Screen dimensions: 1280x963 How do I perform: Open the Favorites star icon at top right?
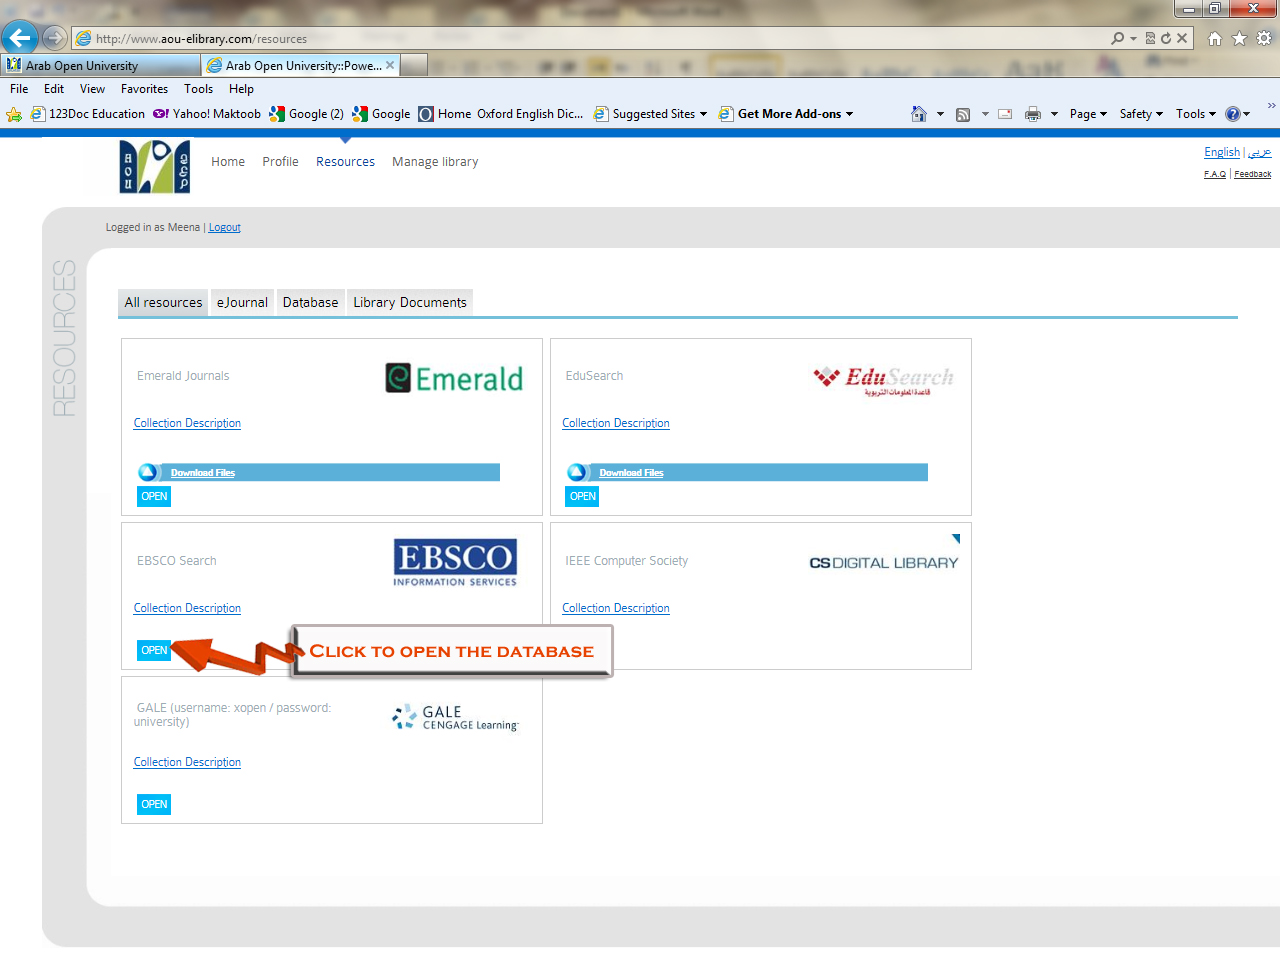[1239, 38]
